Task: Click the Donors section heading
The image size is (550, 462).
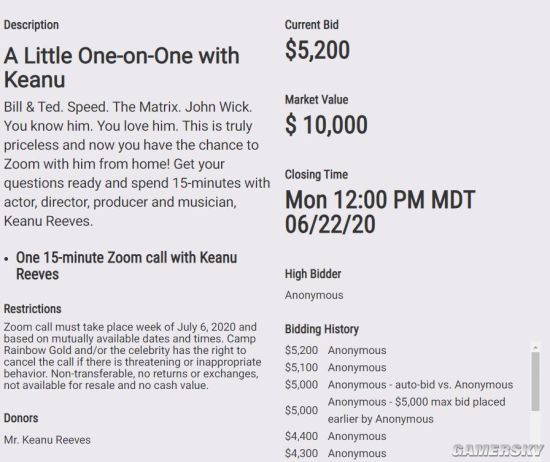Action: 21,418
